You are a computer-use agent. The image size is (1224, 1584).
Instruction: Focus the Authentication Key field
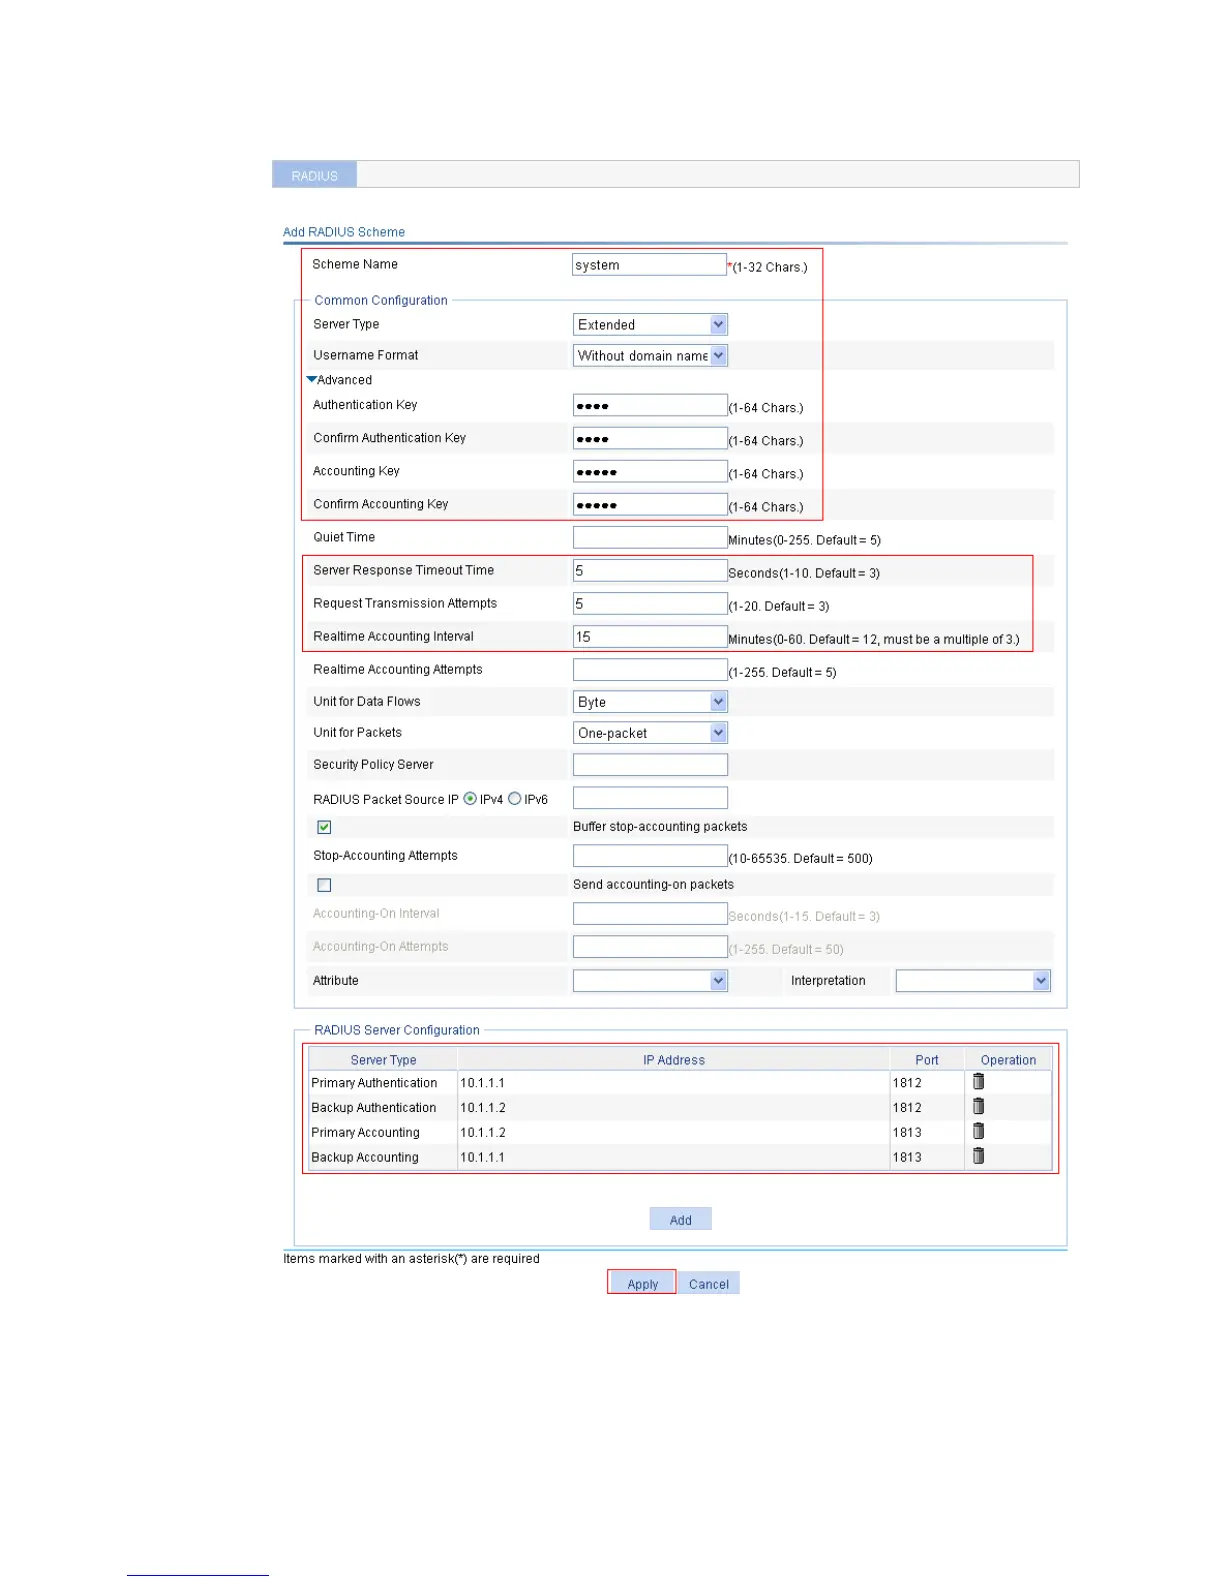650,405
